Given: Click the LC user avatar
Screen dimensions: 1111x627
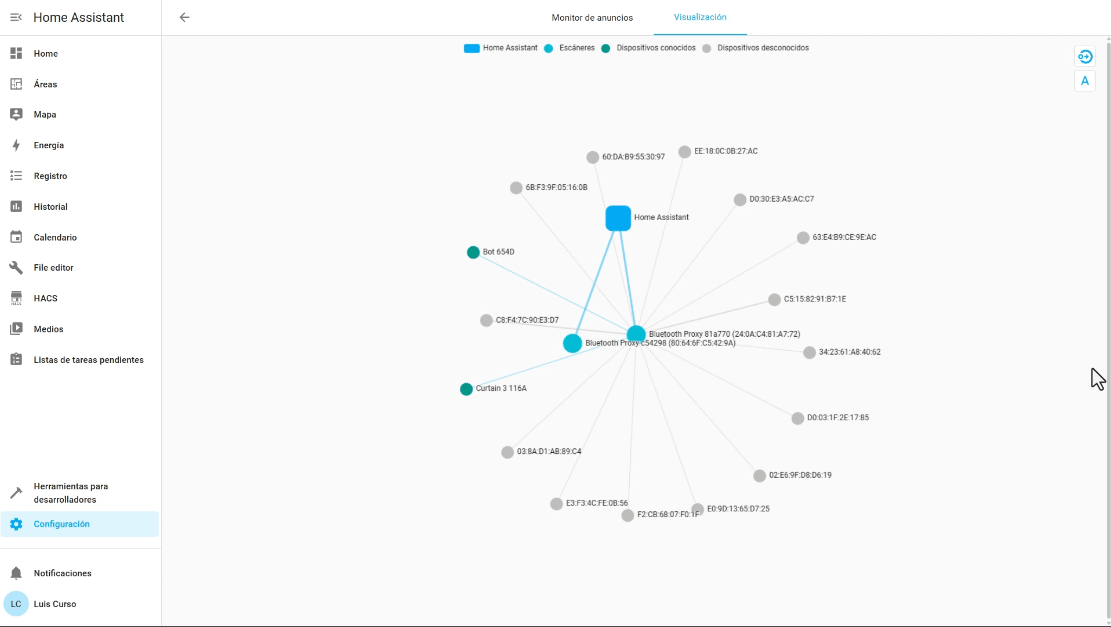Looking at the screenshot, I should point(16,604).
